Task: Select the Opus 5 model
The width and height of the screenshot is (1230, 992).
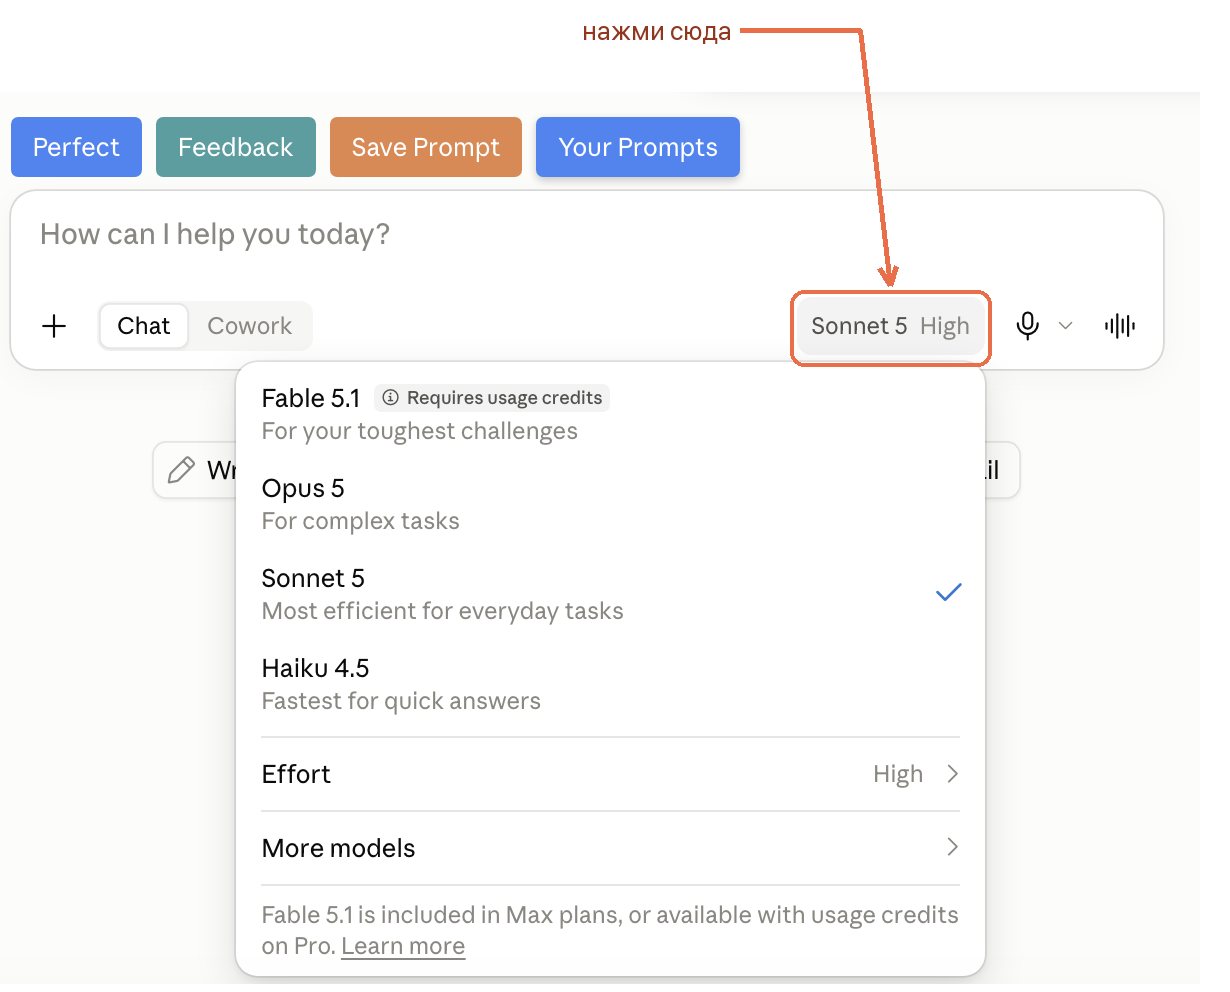Action: [610, 504]
